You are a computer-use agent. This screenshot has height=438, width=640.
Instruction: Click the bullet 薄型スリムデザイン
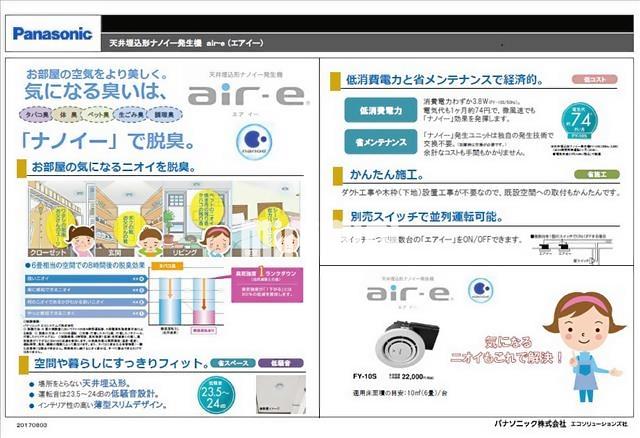point(98,405)
